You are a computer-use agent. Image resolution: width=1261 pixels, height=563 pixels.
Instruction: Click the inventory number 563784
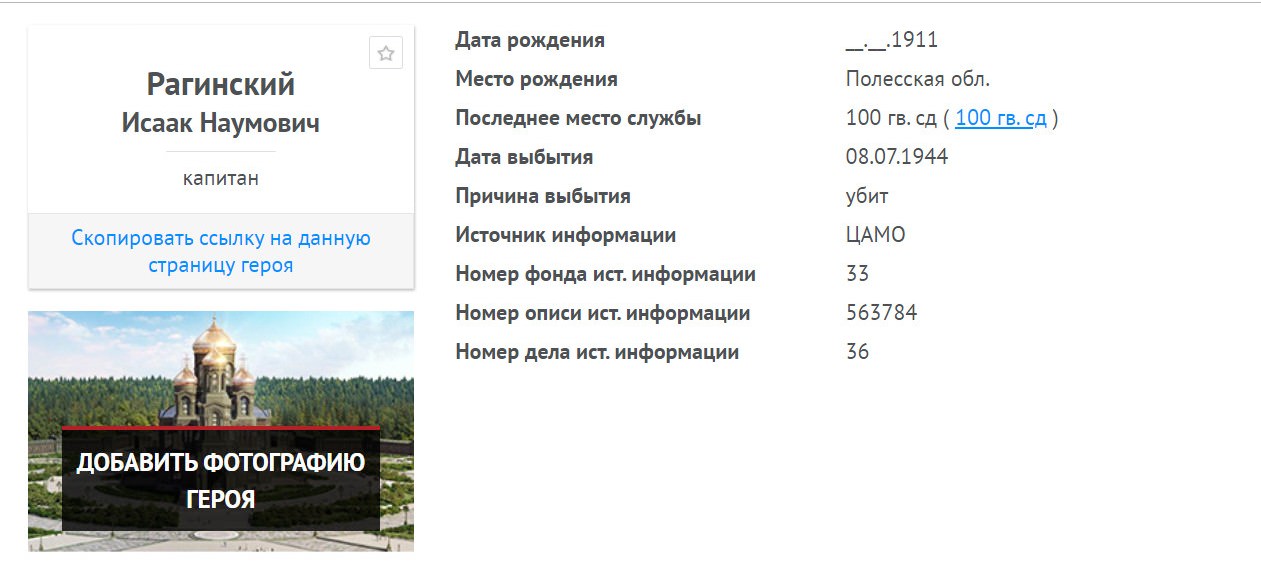pyautogui.click(x=881, y=313)
